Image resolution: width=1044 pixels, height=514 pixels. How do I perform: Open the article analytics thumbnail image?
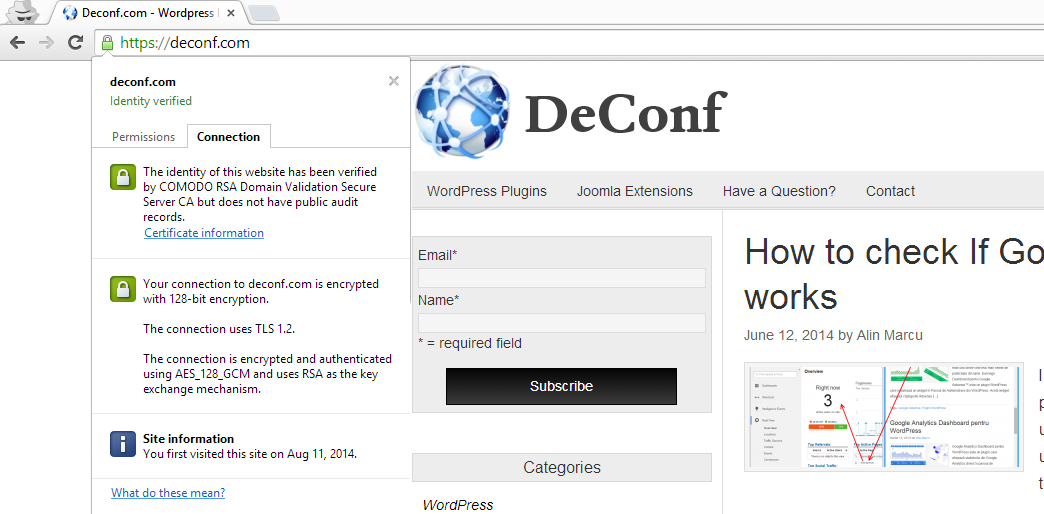click(884, 417)
